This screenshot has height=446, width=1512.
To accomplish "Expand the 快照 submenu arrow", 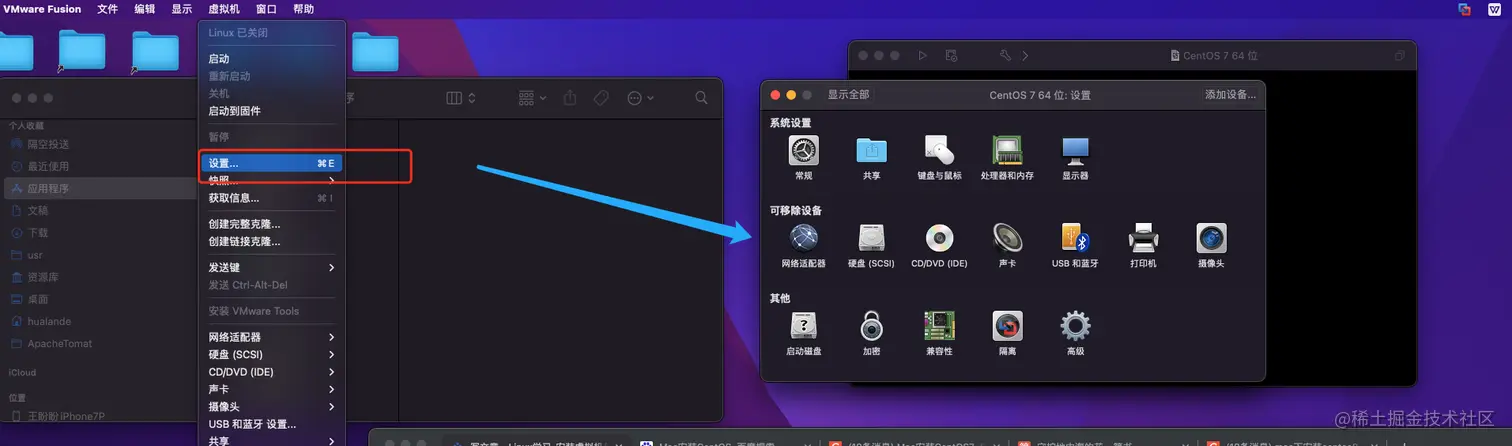I will 332,180.
